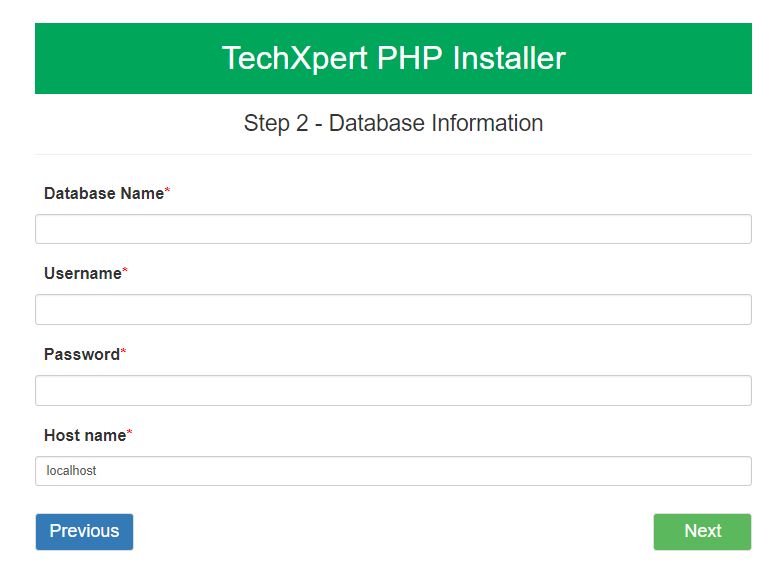Click the red asterisk after Username
The width and height of the screenshot is (784, 576).
click(126, 272)
